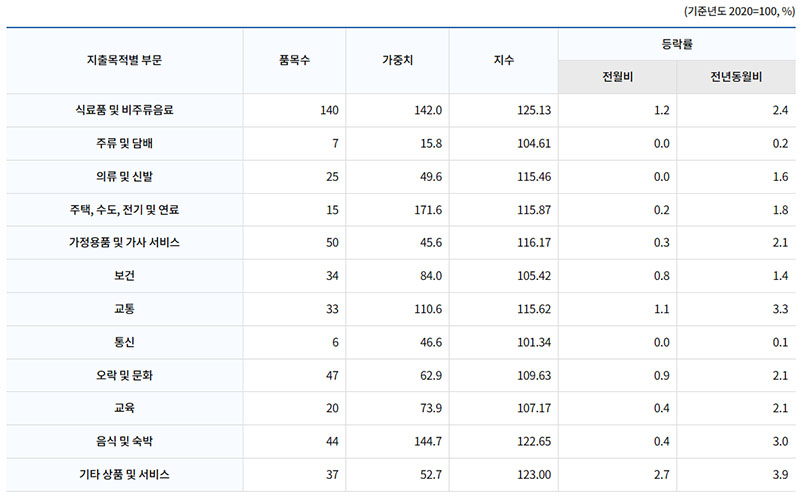Click item count 50 for 가정용품
800x500 pixels.
(332, 242)
